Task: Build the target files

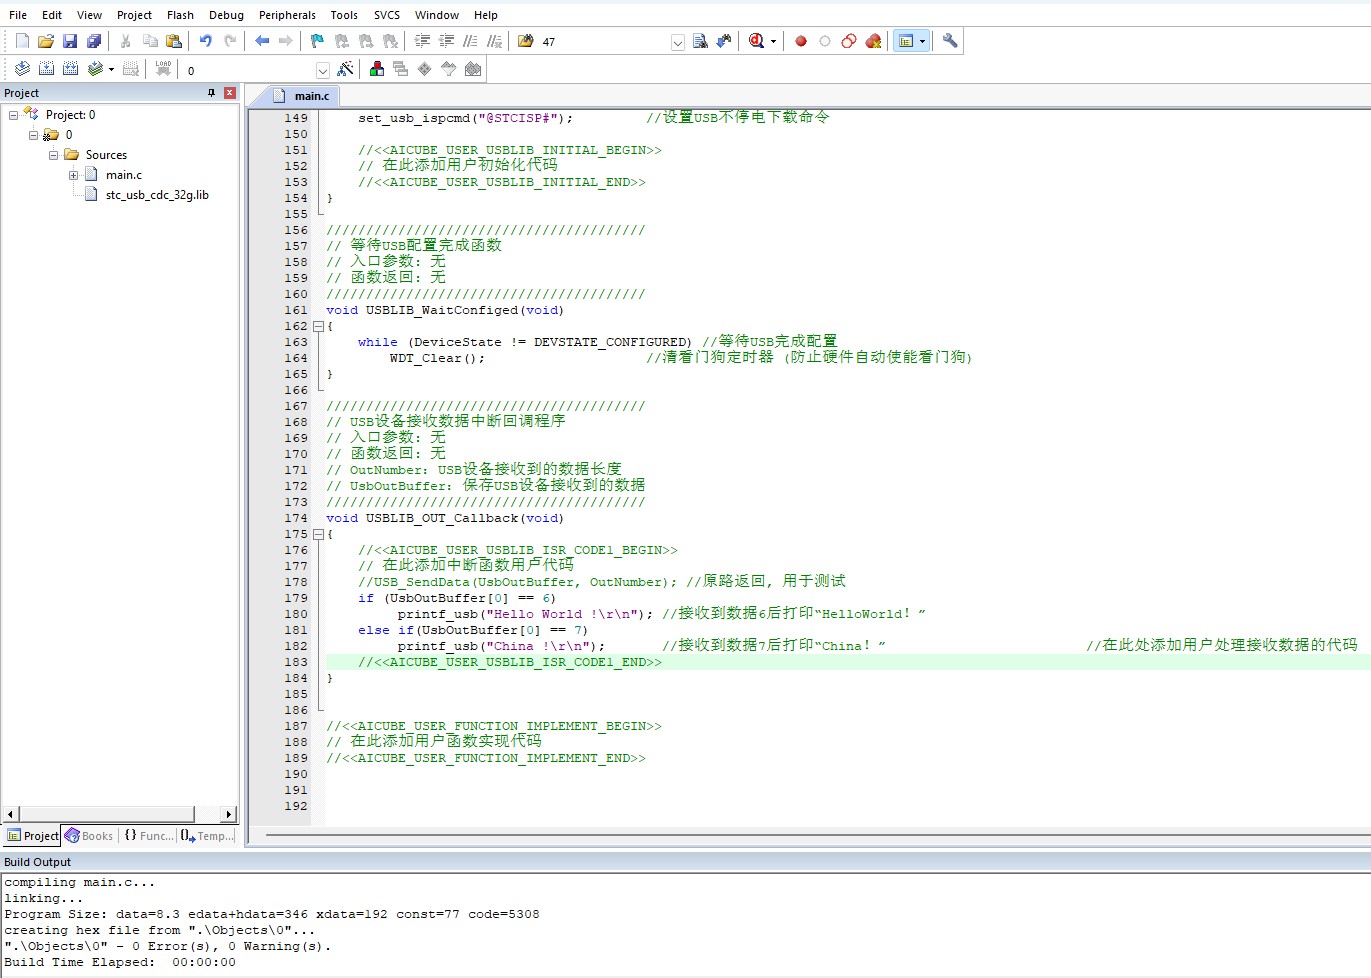Action: click(x=46, y=69)
